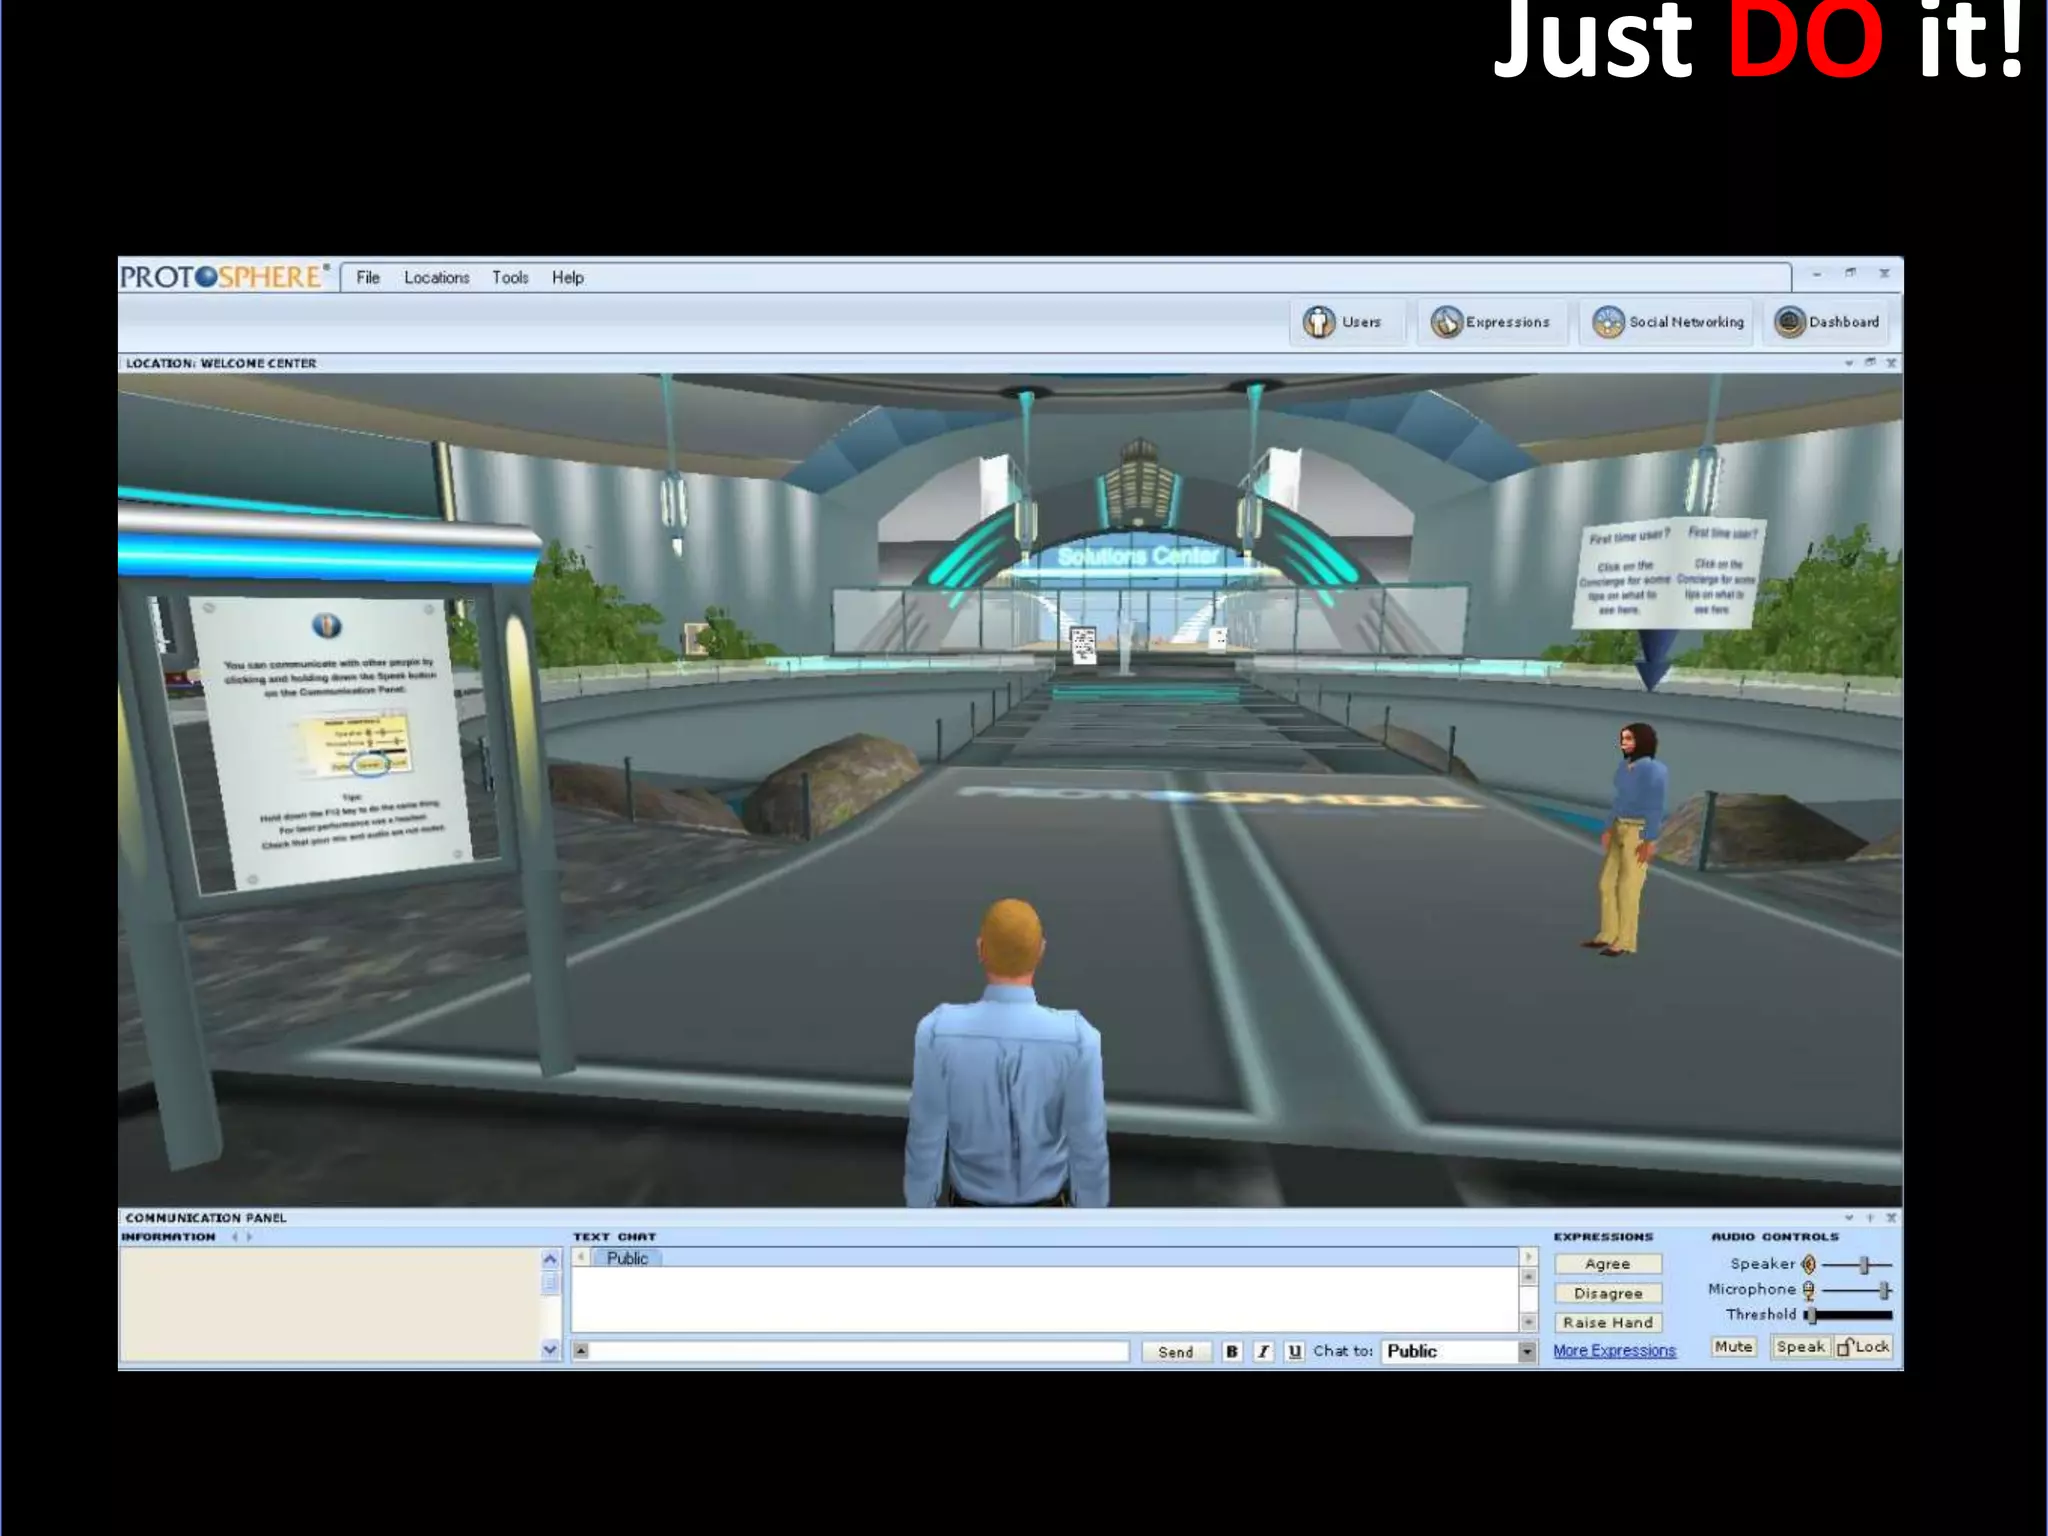The image size is (2048, 1536).
Task: Click the Expressions toolbar icon
Action: 1446,322
